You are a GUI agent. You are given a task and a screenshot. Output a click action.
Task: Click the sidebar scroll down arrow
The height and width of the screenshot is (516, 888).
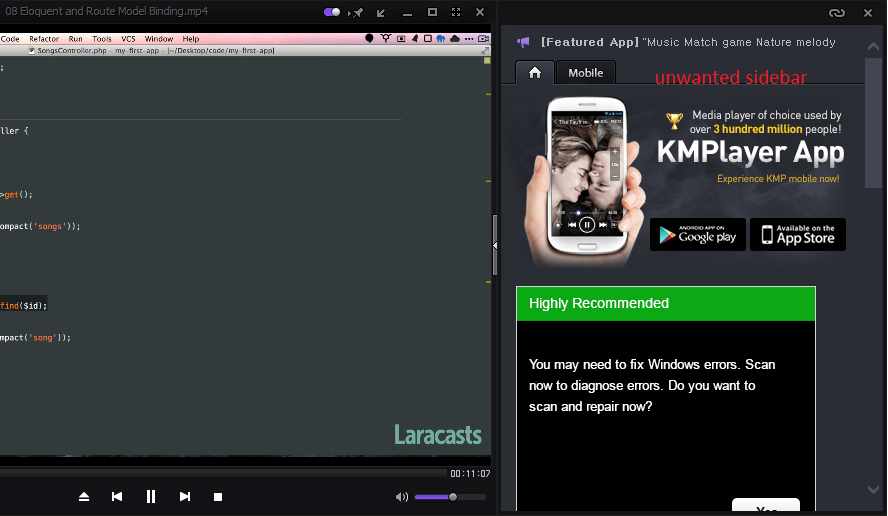(x=873, y=489)
